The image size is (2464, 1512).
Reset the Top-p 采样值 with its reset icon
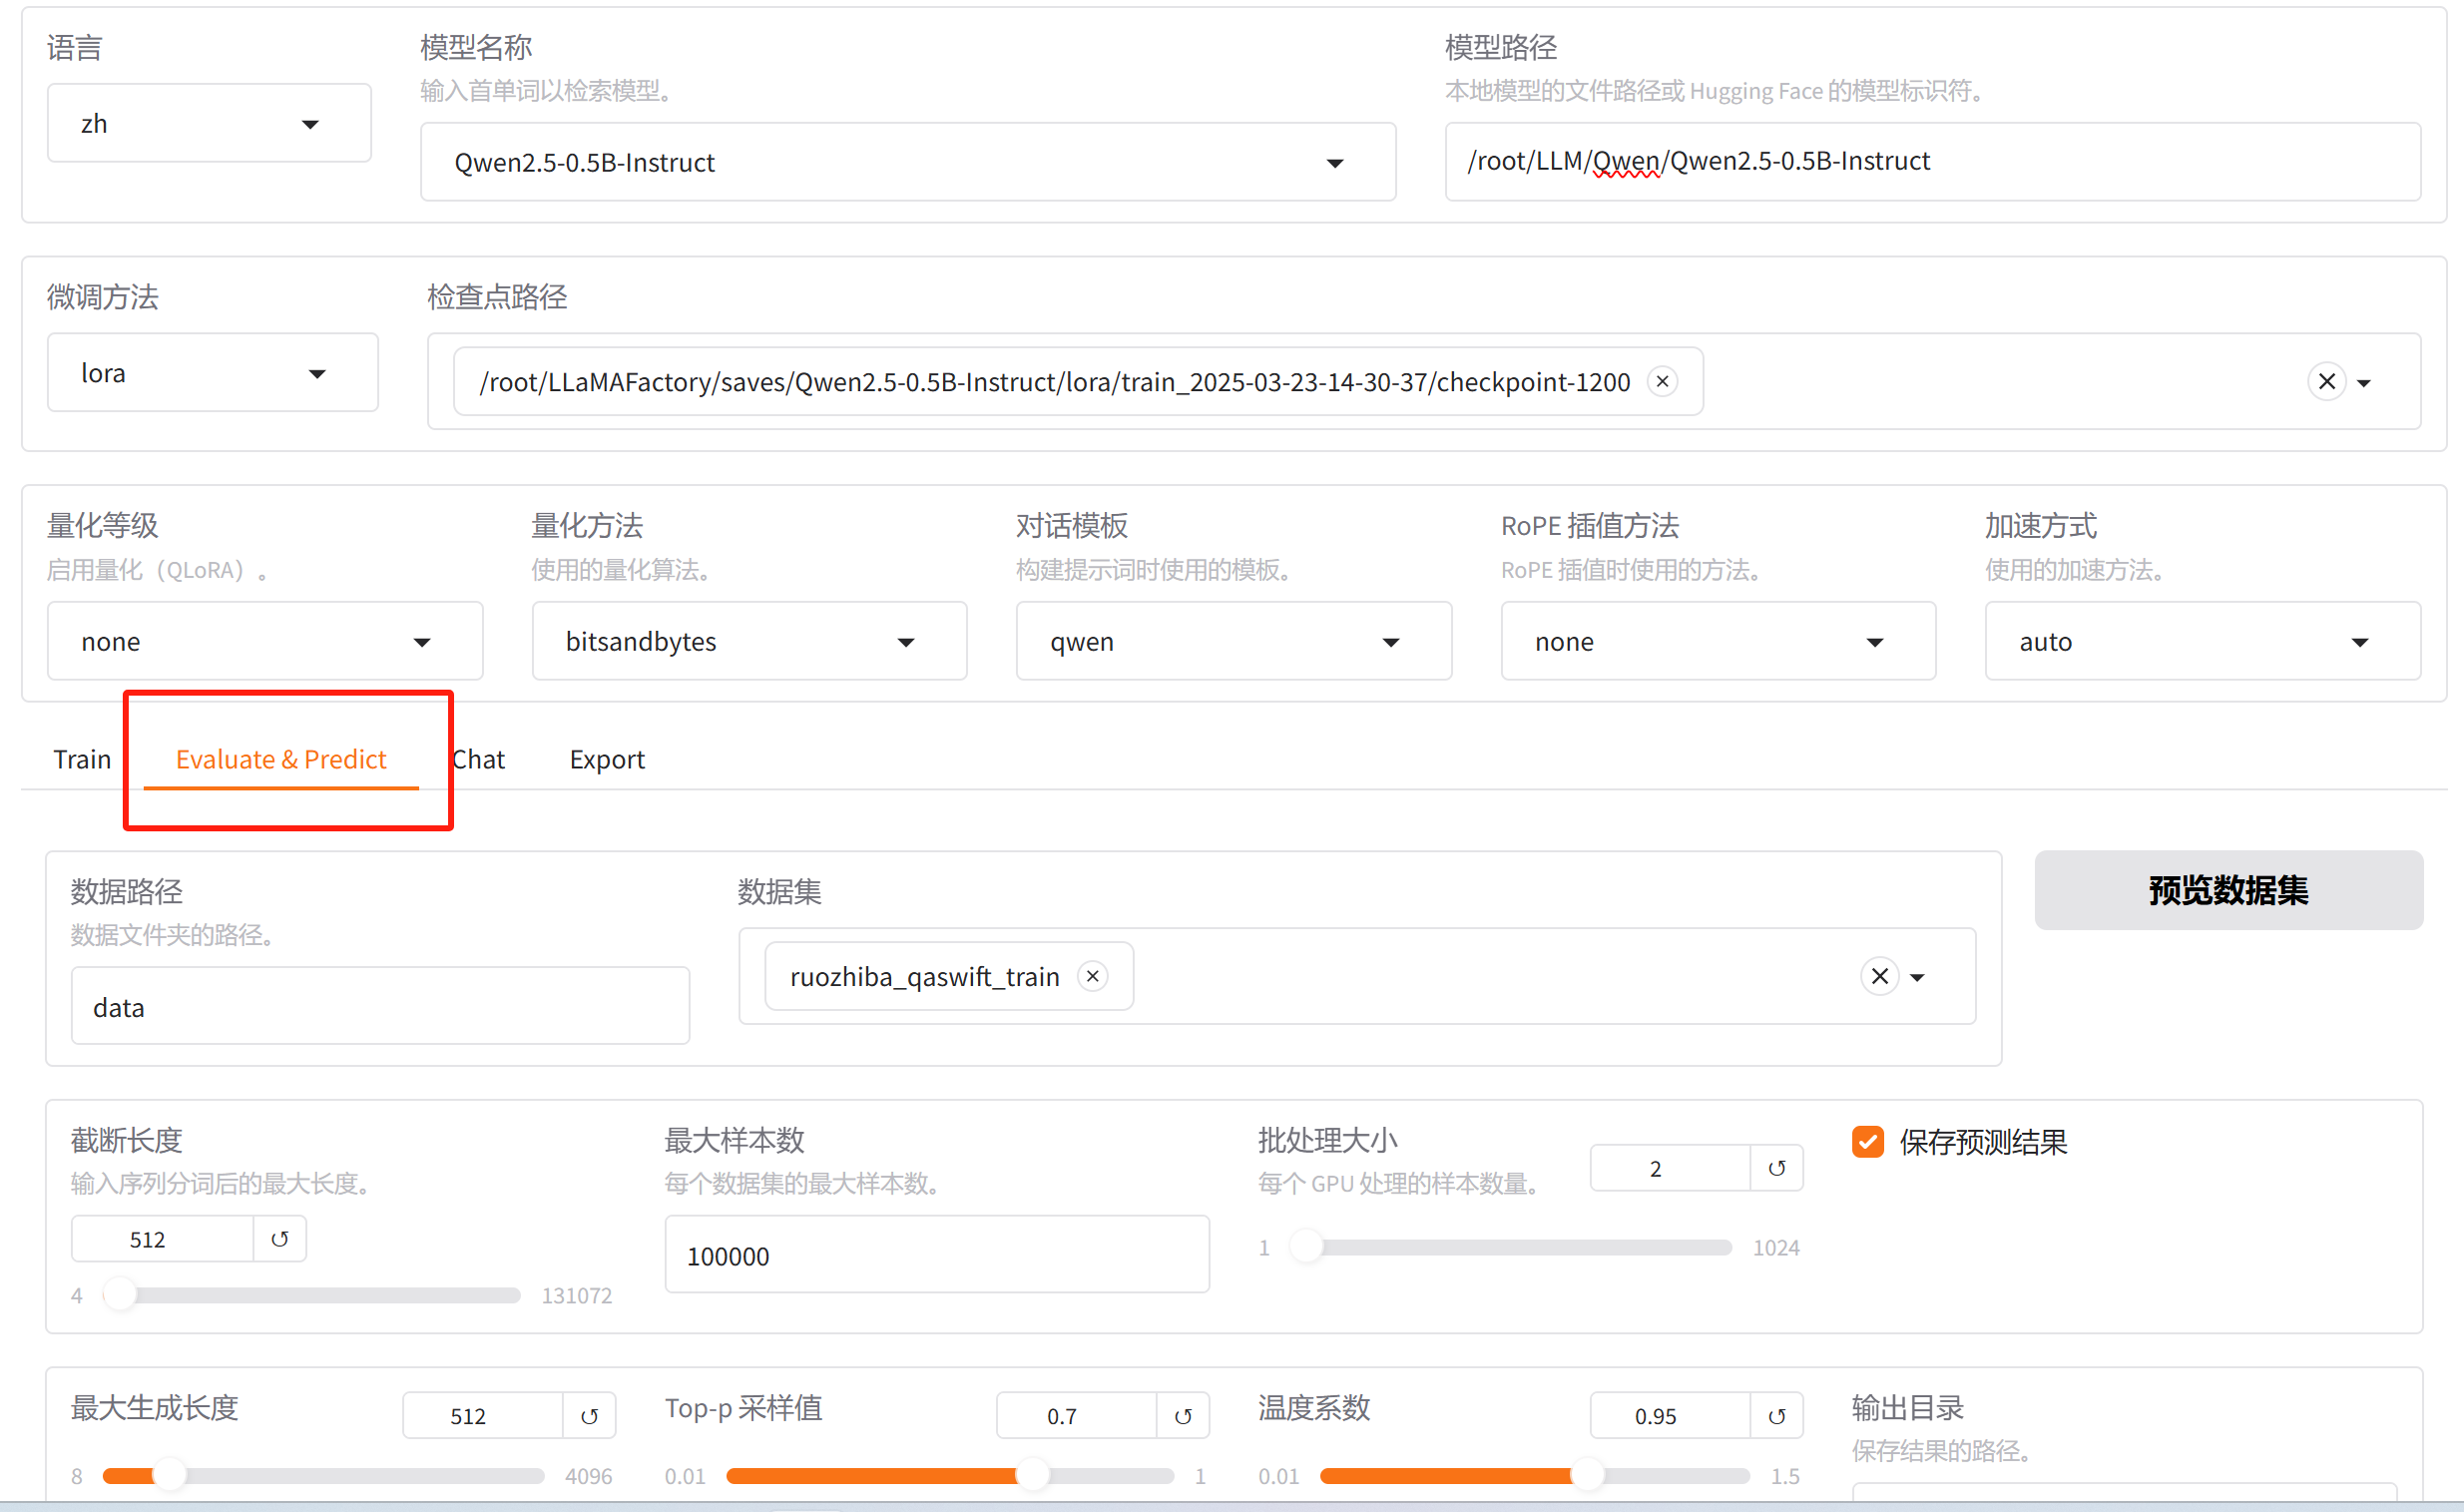pyautogui.click(x=1183, y=1416)
